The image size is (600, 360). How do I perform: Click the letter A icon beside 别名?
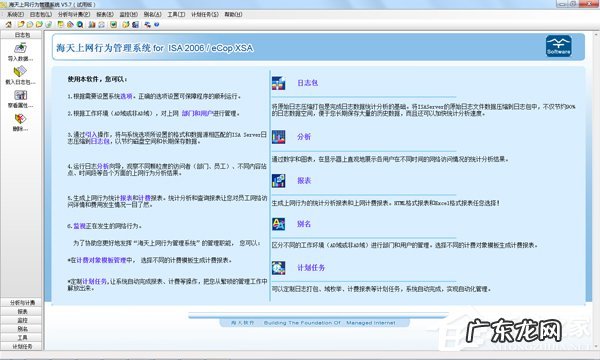point(279,224)
